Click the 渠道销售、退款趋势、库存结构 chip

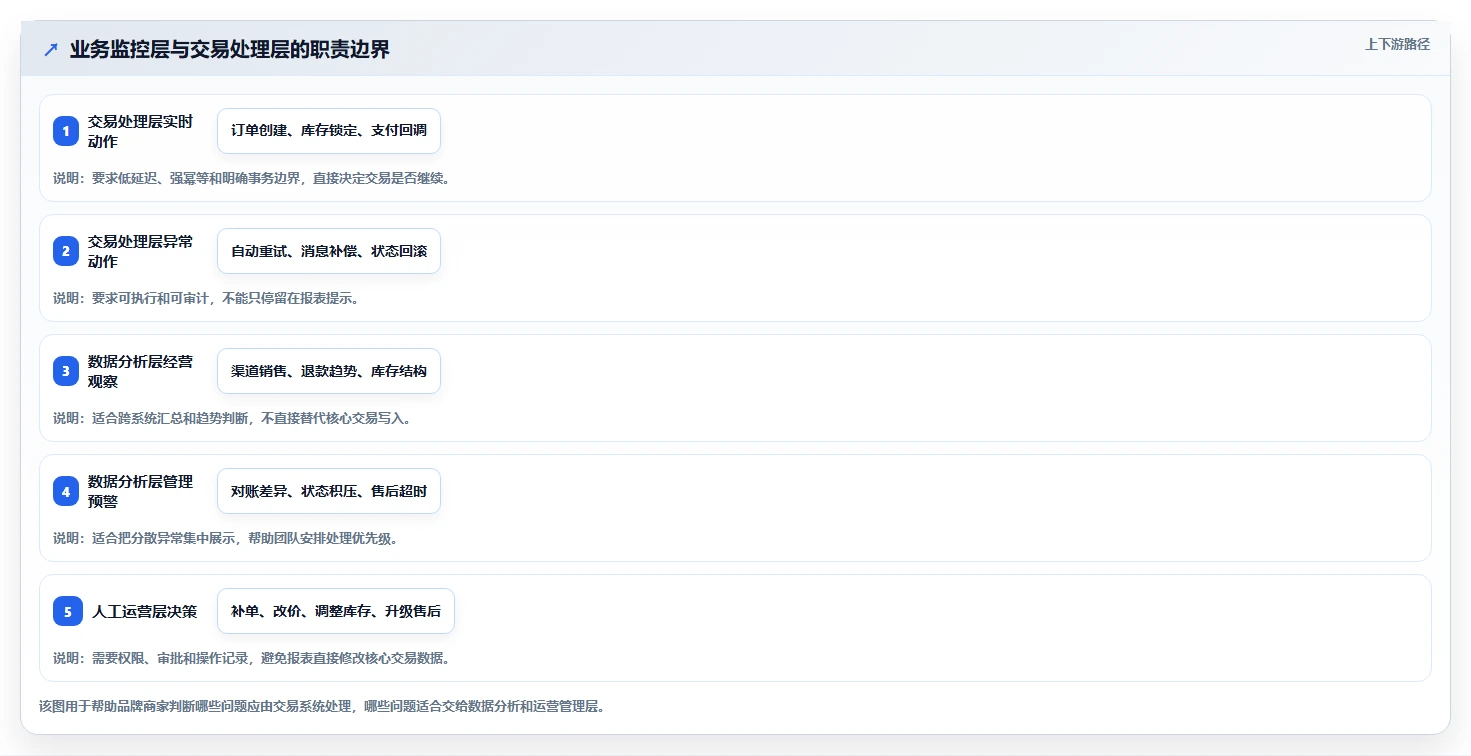[x=329, y=371]
